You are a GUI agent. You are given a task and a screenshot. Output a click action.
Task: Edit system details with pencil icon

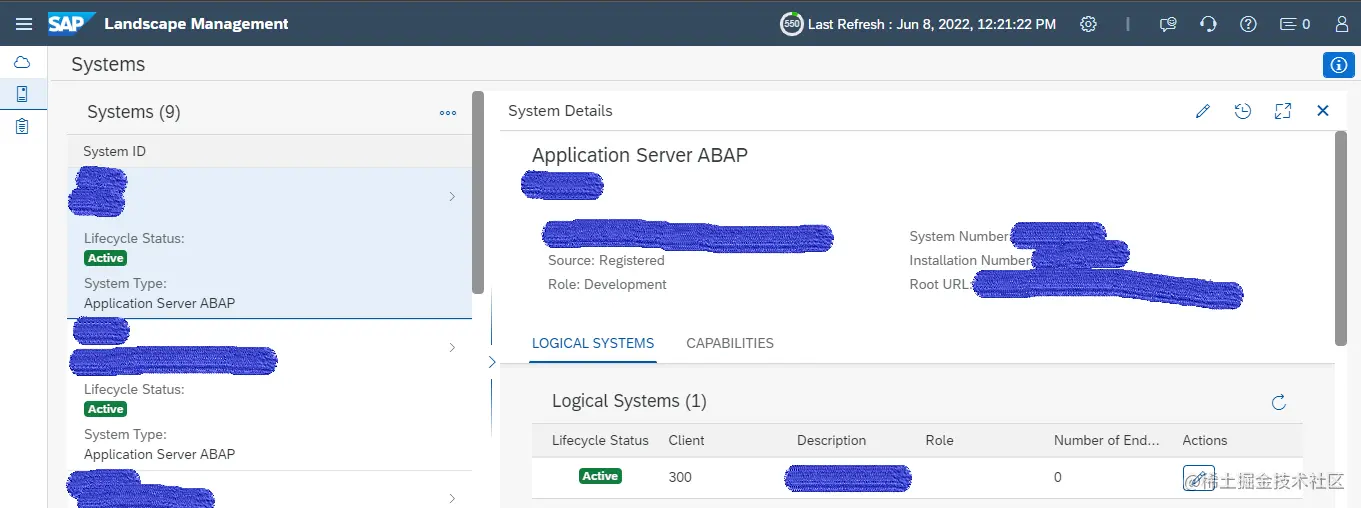pyautogui.click(x=1203, y=111)
